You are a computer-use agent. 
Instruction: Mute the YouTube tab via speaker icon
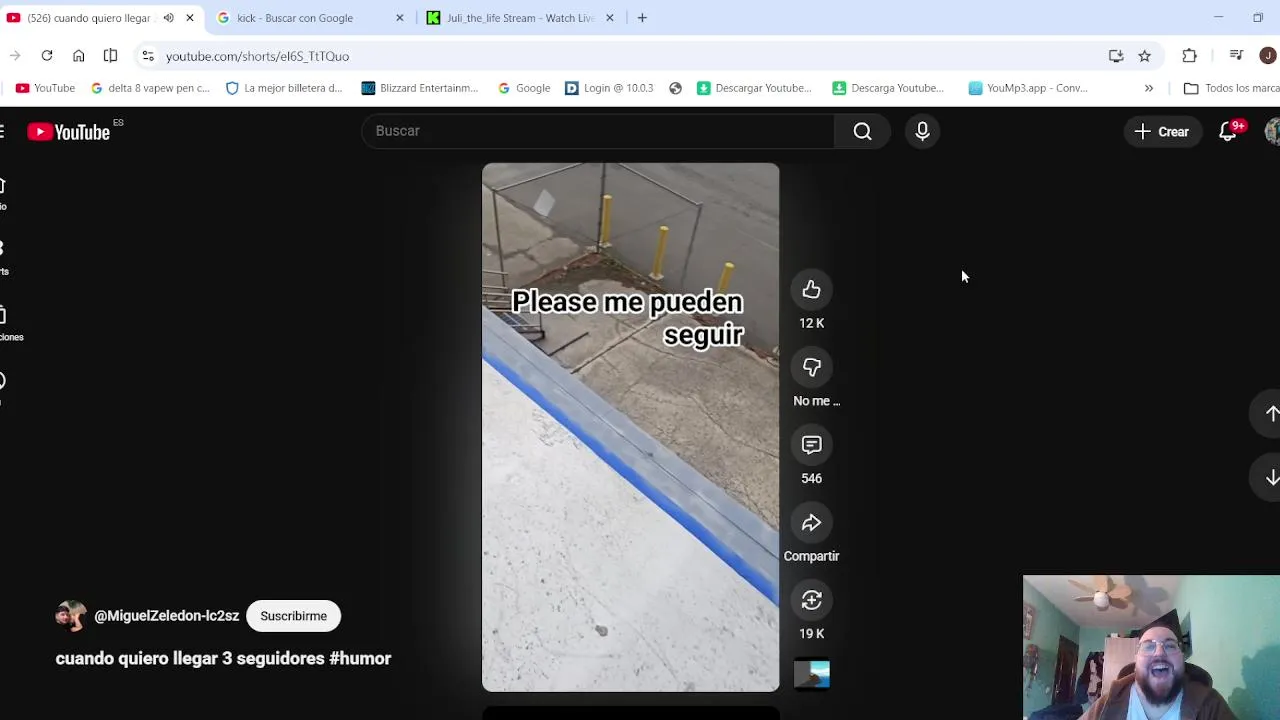click(168, 18)
